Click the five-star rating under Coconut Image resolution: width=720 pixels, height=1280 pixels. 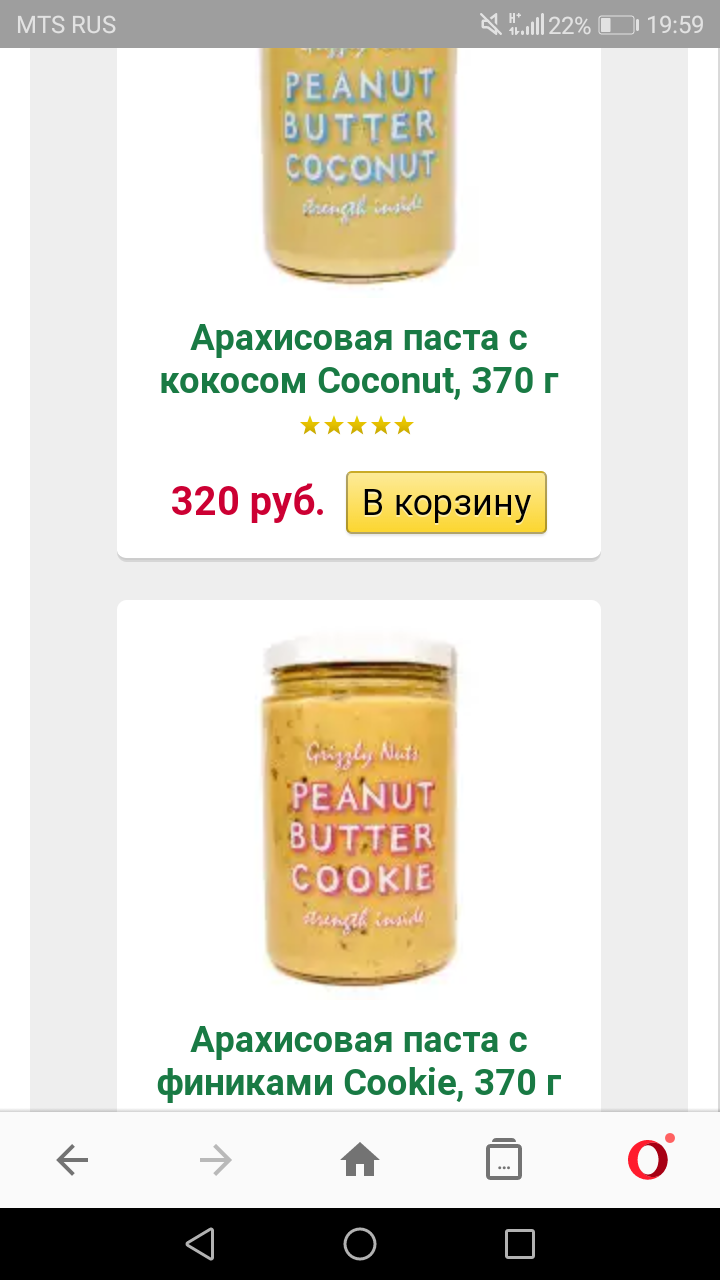[357, 426]
